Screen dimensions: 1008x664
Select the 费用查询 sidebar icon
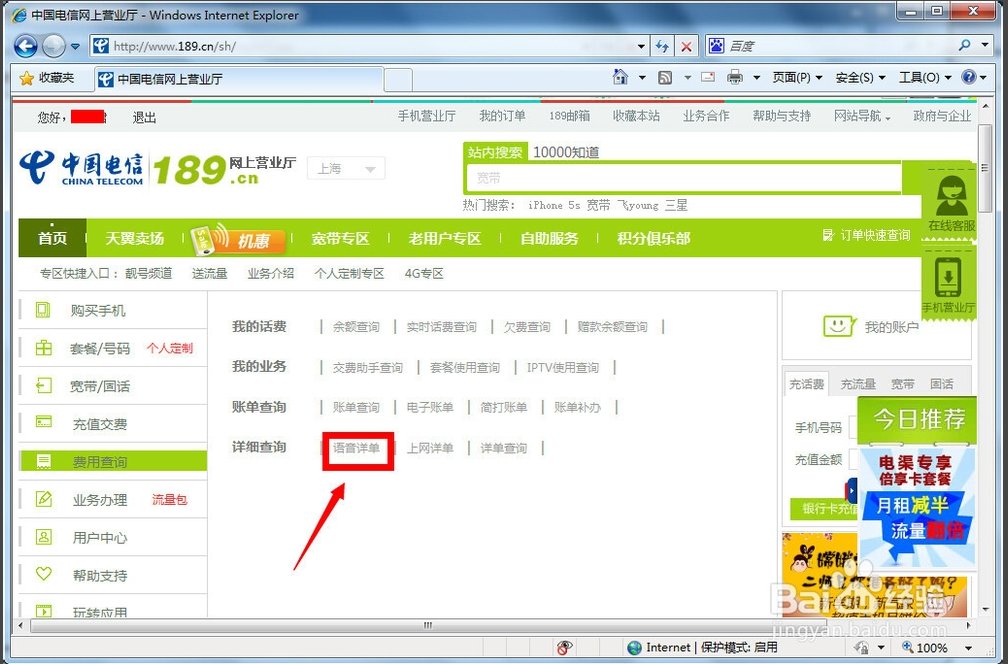point(43,460)
